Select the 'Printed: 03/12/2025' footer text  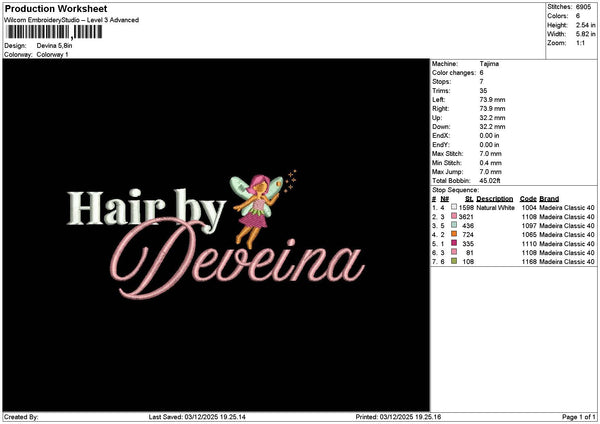click(x=398, y=417)
